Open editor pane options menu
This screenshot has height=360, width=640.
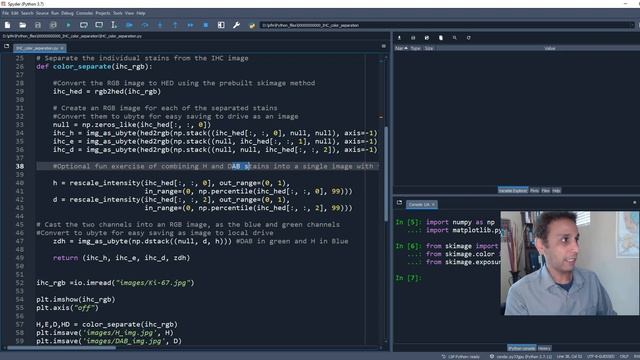pyautogui.click(x=384, y=47)
